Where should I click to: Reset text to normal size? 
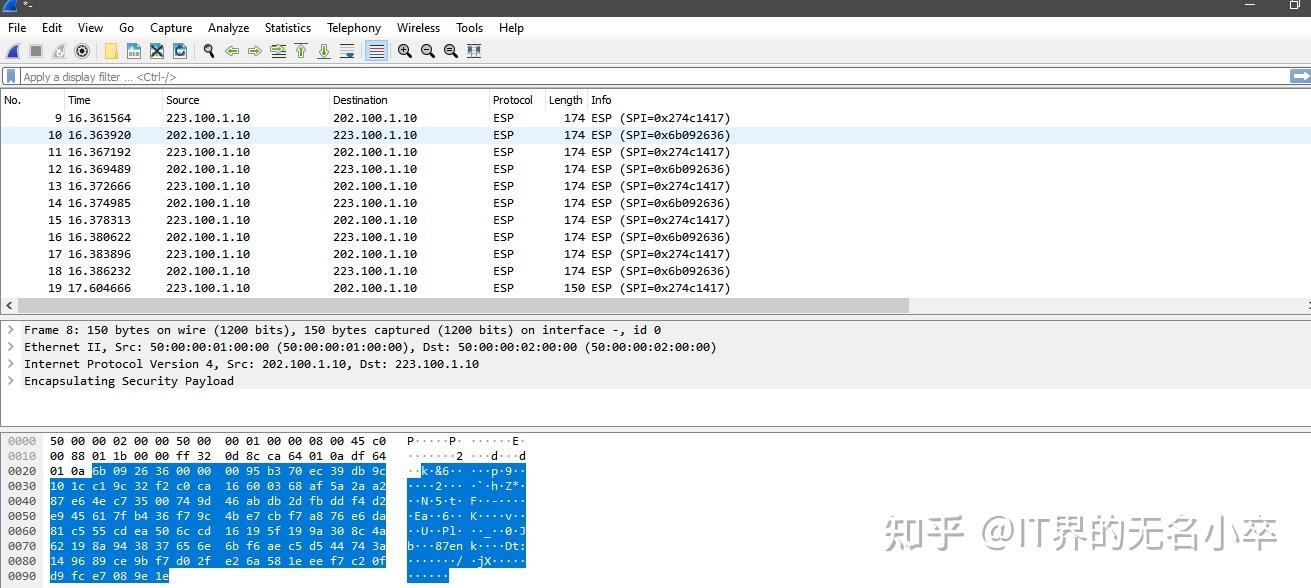pos(451,51)
